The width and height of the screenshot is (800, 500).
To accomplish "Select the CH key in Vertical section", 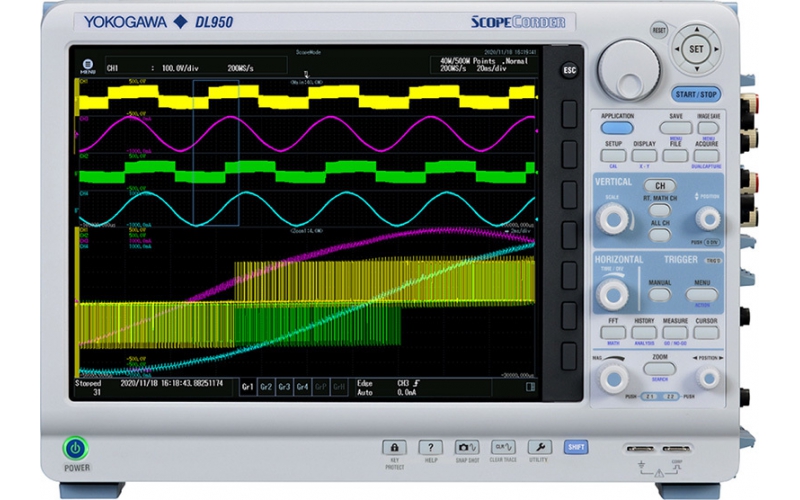I will pos(660,186).
